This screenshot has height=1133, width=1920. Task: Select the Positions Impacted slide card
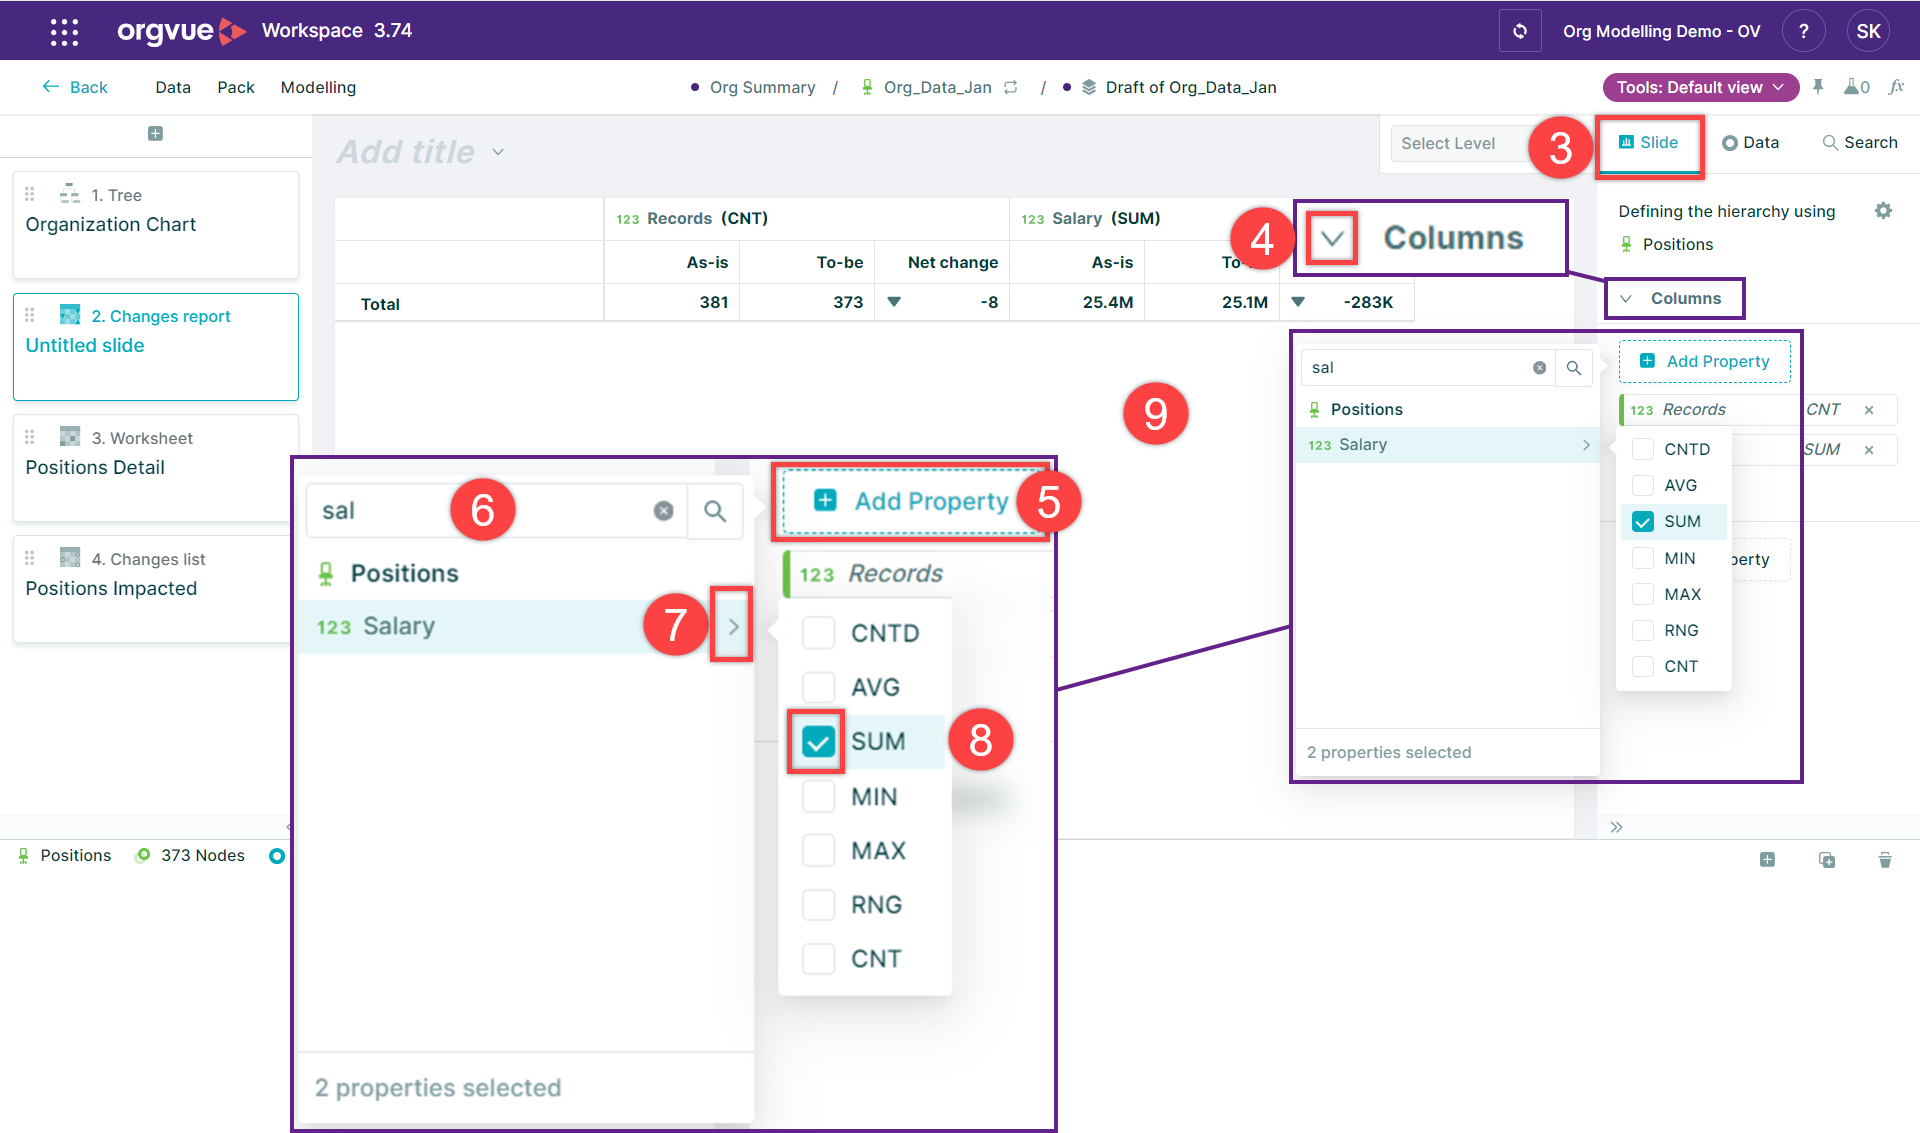coord(156,589)
